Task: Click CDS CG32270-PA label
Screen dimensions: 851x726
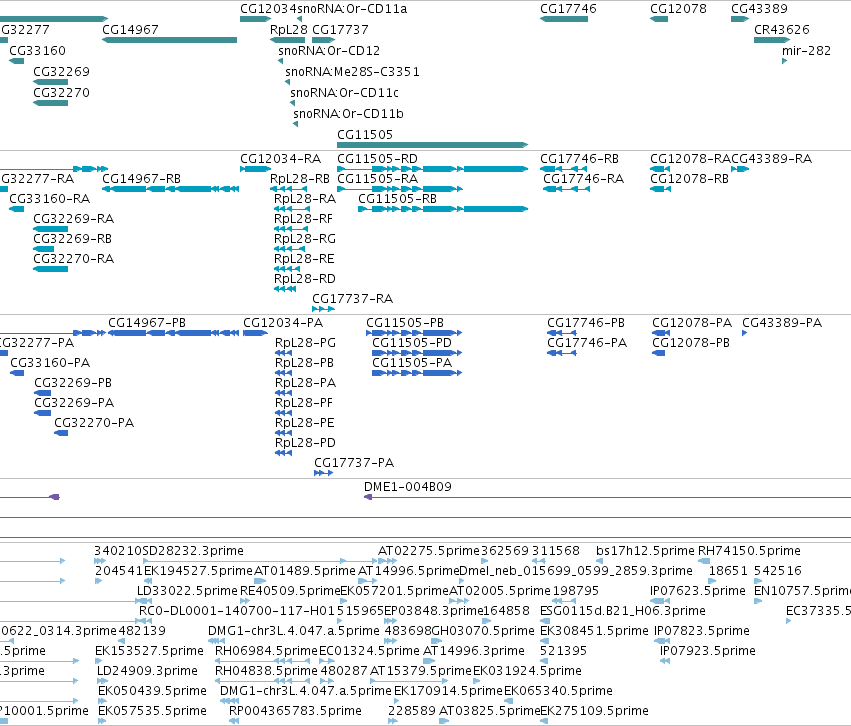Action: click(94, 423)
